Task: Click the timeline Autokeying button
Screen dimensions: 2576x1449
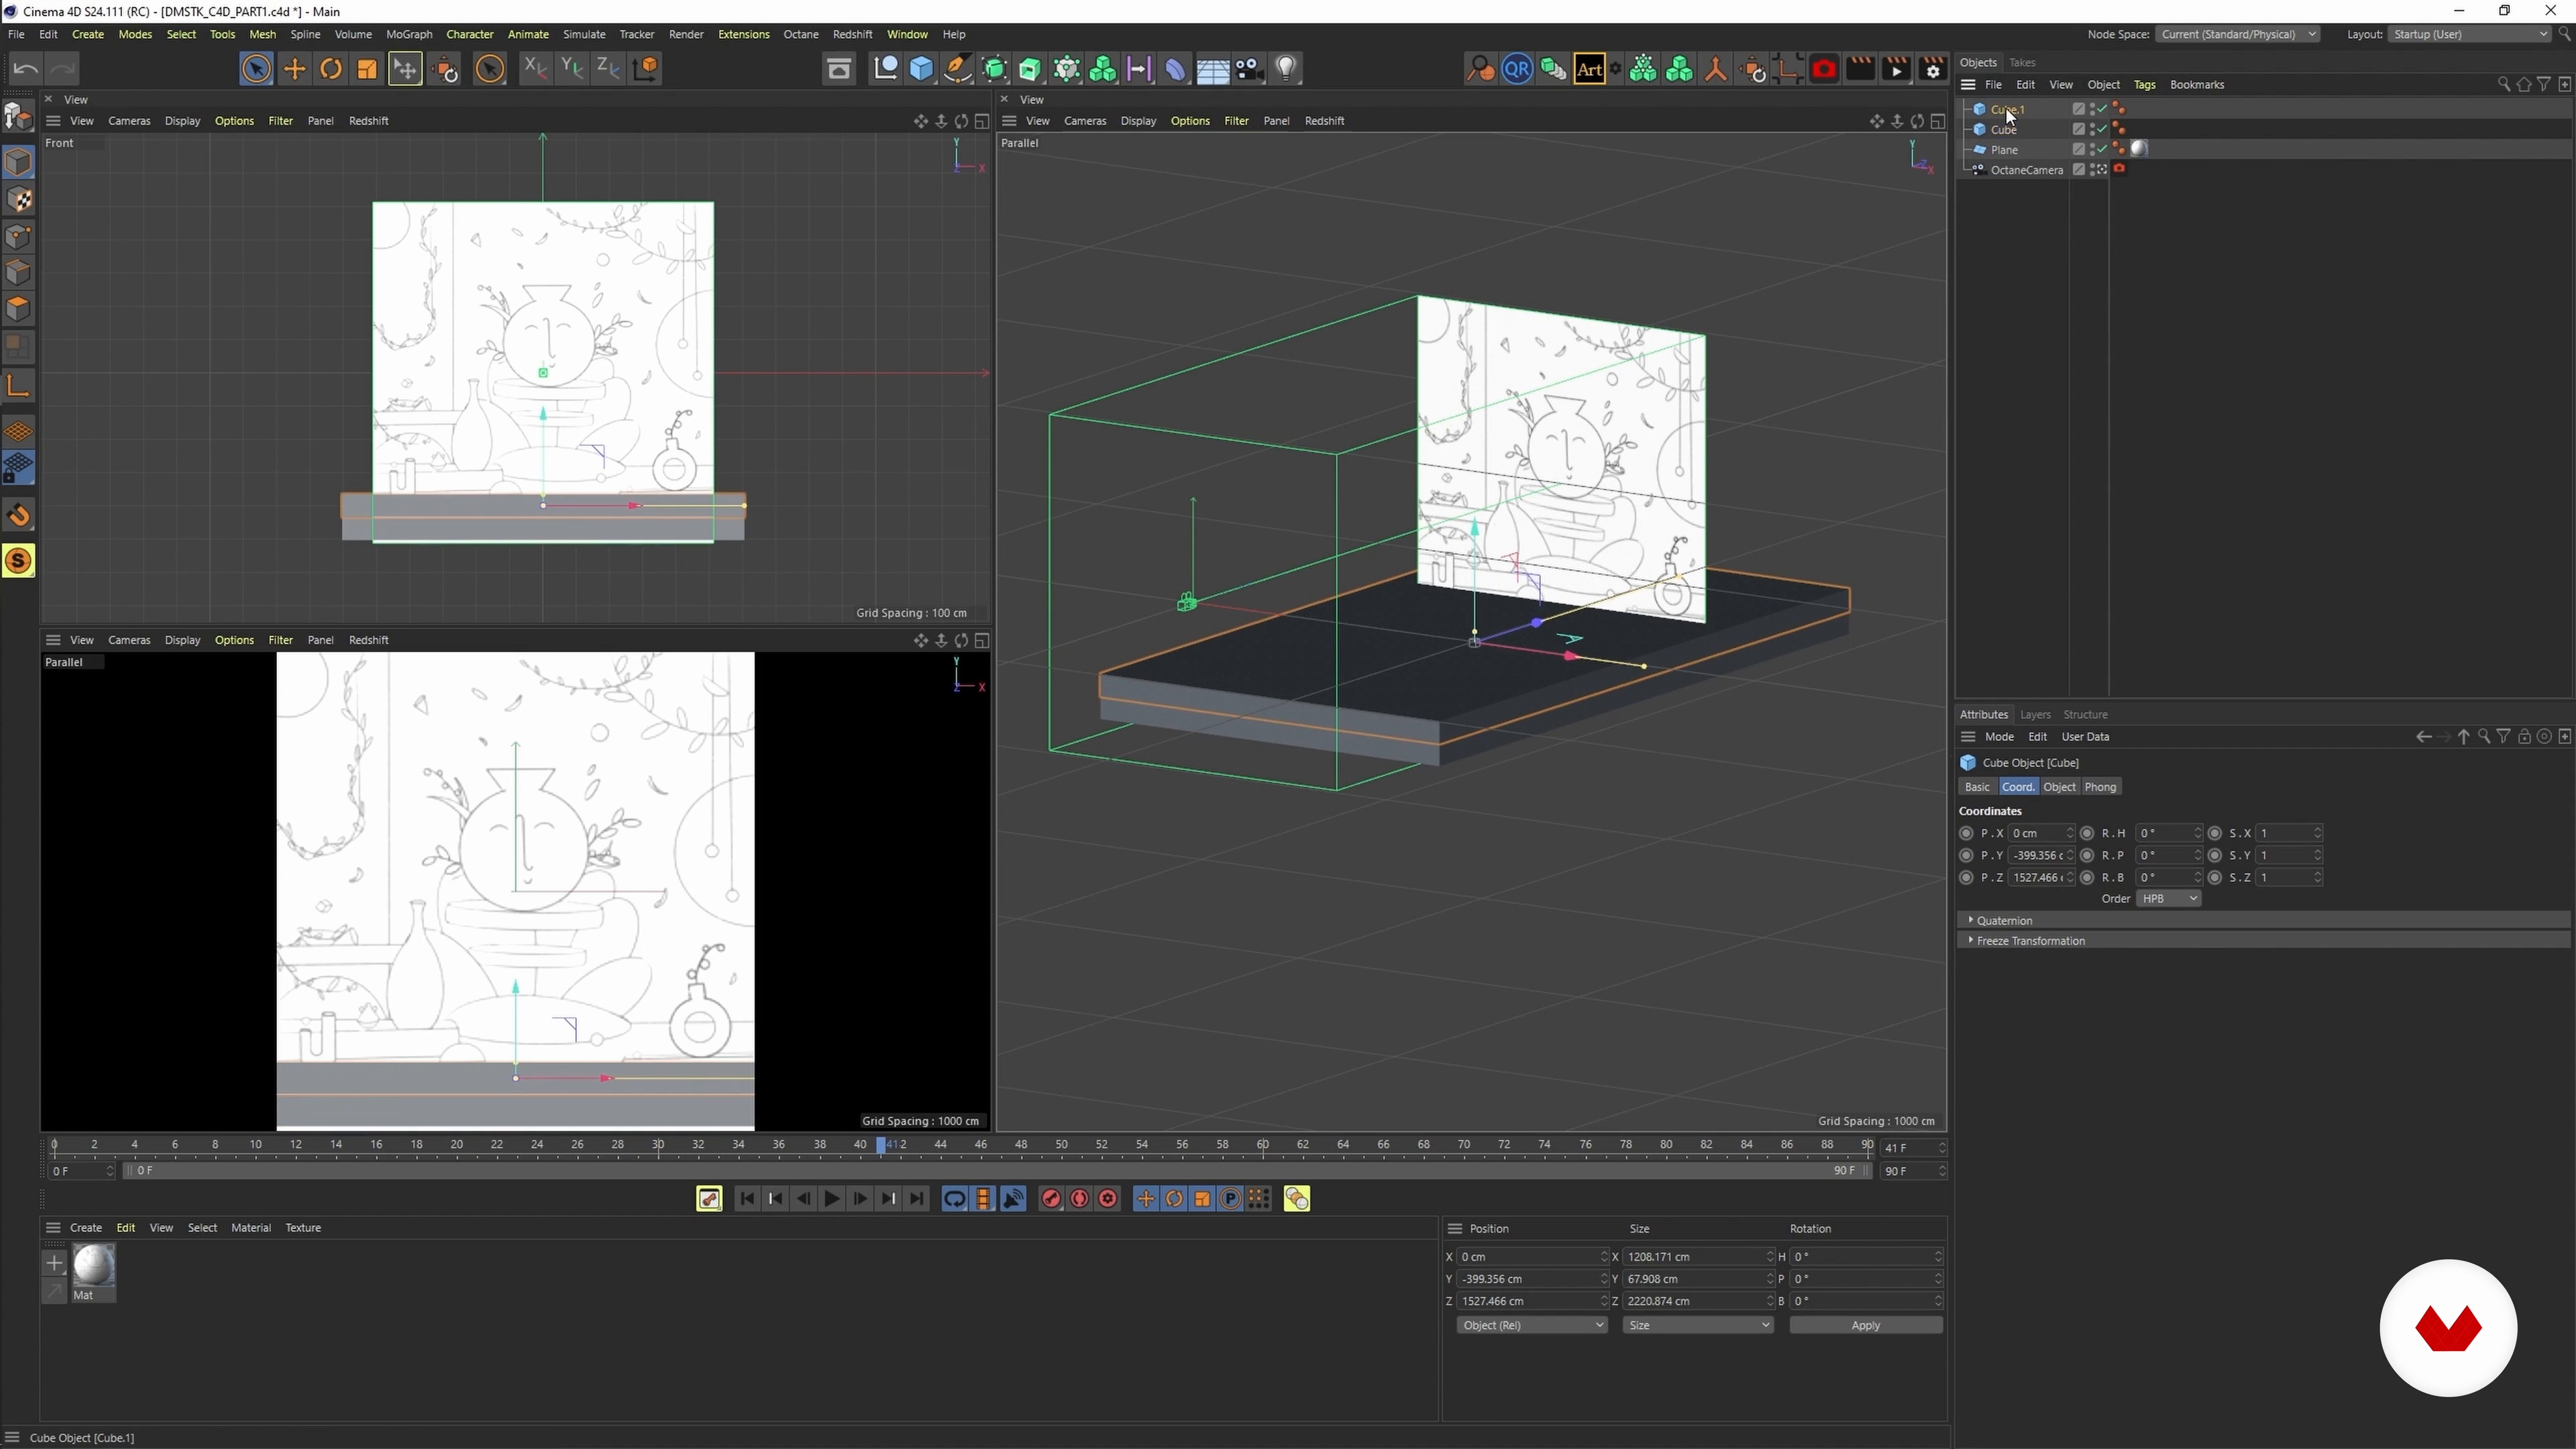Action: [x=1080, y=1199]
